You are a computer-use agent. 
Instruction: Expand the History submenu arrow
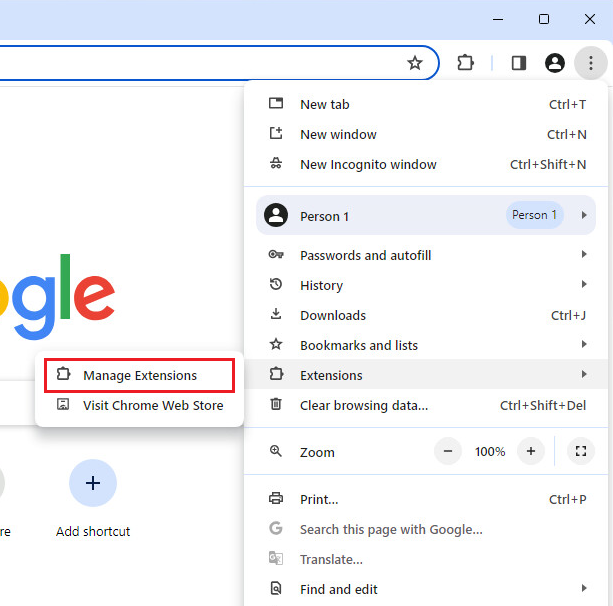click(584, 284)
